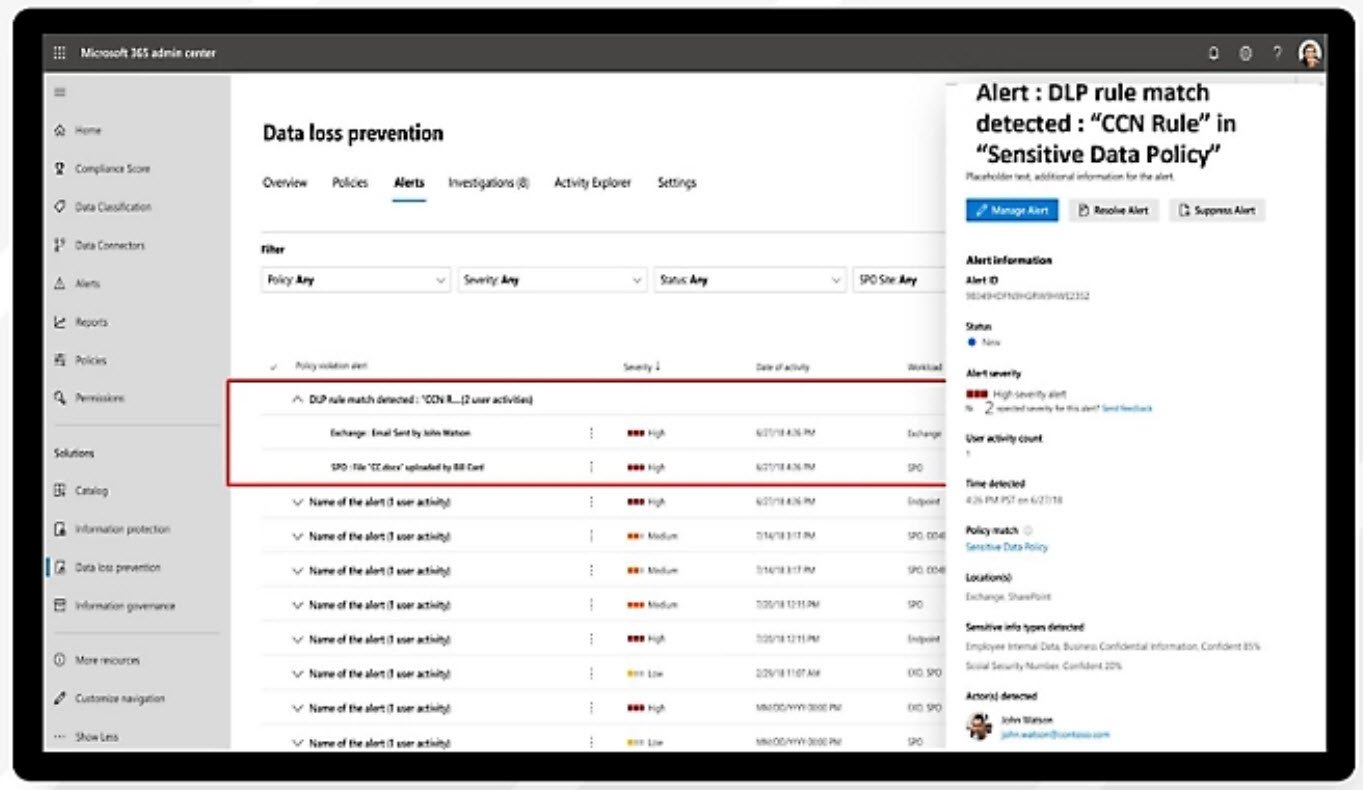Open notifications in the top bar
Screen dimensions: 1363x790
coord(1213,52)
